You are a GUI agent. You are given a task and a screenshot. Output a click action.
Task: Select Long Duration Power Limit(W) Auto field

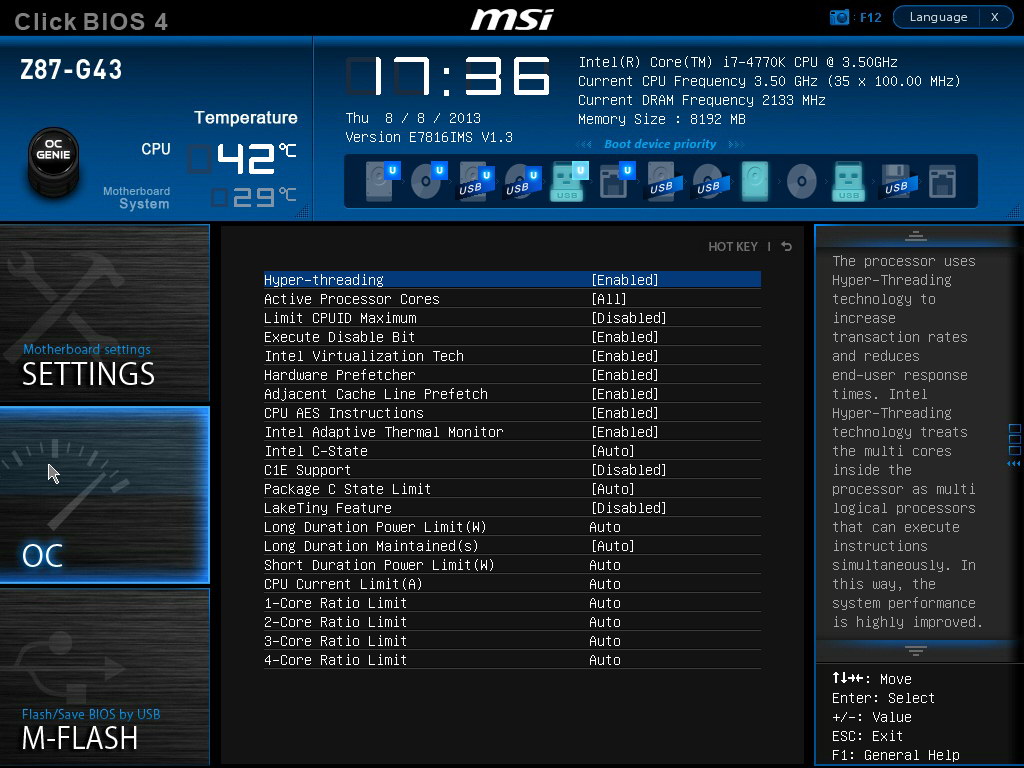(605, 526)
